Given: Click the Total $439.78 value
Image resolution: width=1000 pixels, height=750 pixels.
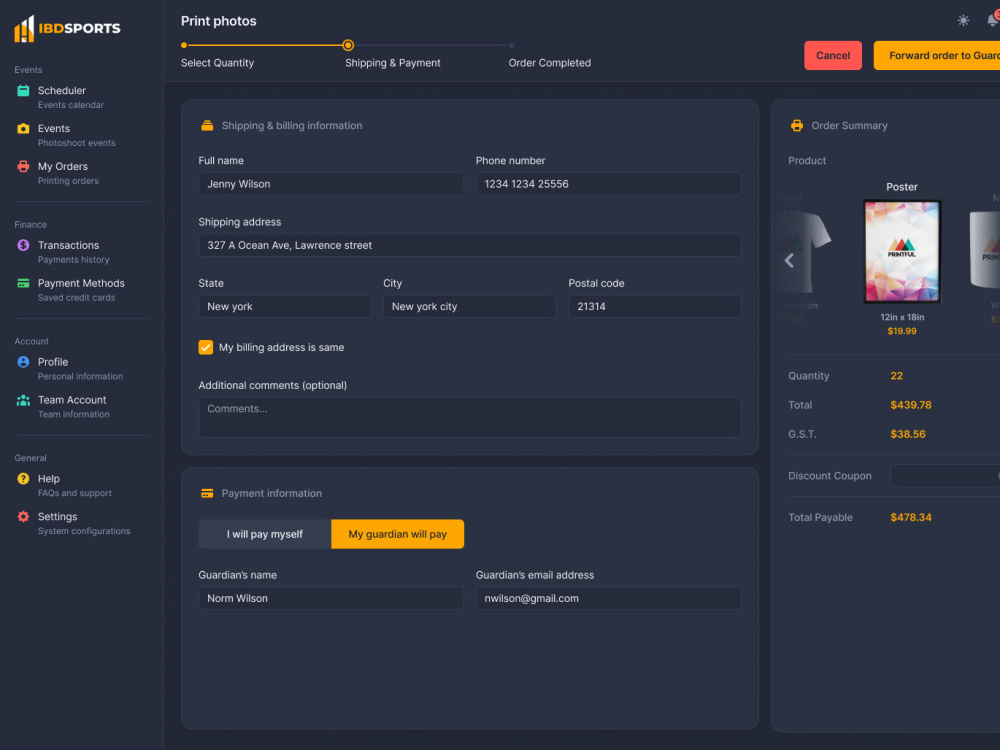Looking at the screenshot, I should pyautogui.click(x=911, y=405).
